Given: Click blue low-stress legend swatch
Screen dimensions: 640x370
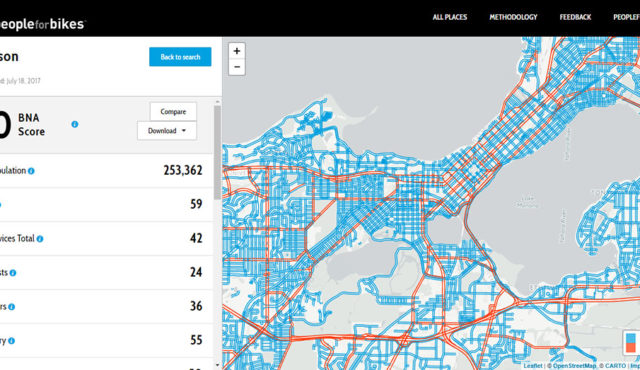Looking at the screenshot, I should (x=631, y=338).
